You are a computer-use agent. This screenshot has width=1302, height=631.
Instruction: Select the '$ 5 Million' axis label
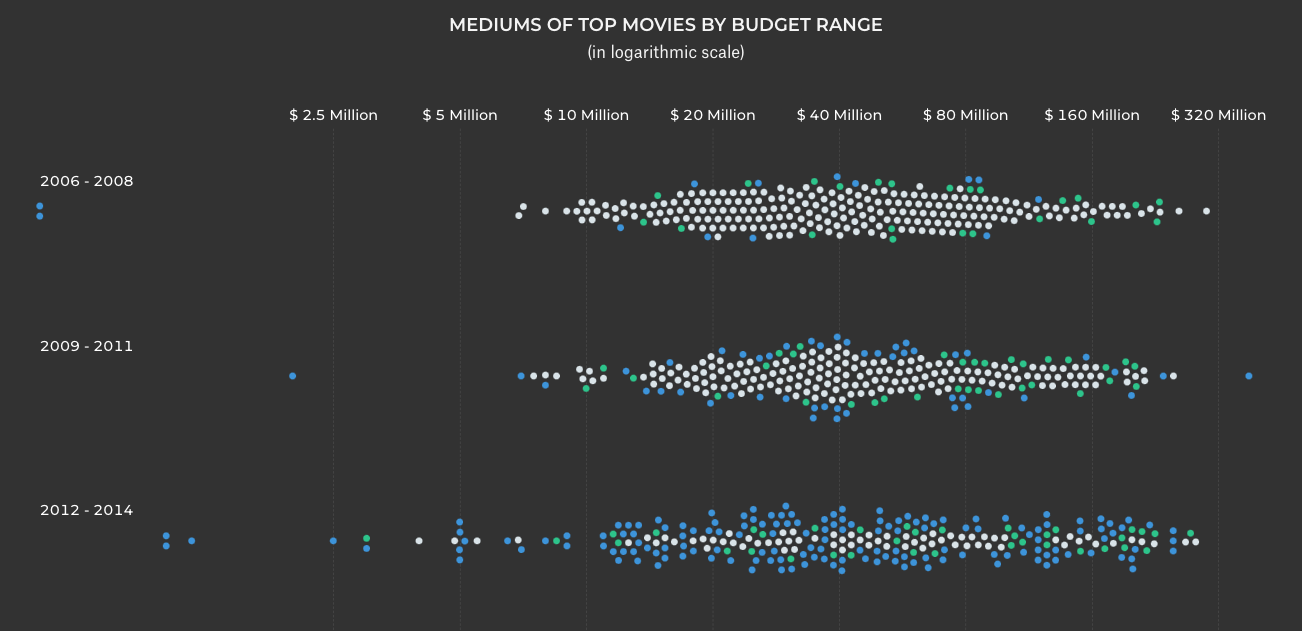(460, 115)
